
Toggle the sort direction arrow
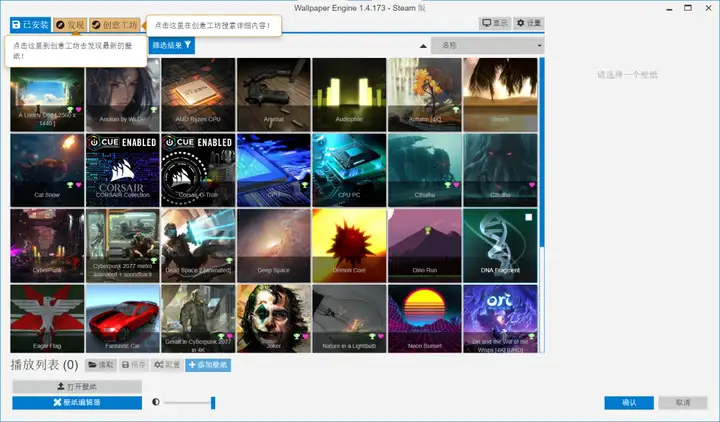(x=423, y=46)
